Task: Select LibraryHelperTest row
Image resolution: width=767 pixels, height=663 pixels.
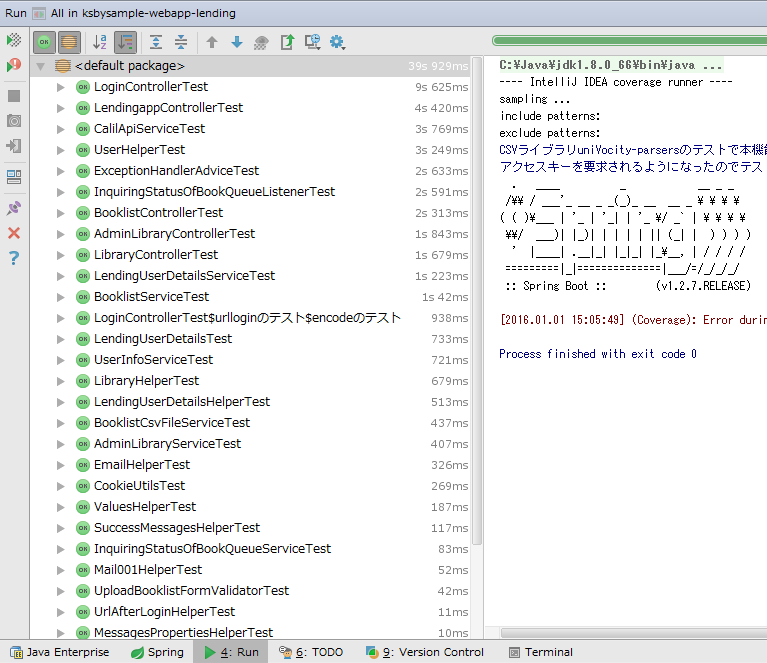Action: 249,381
